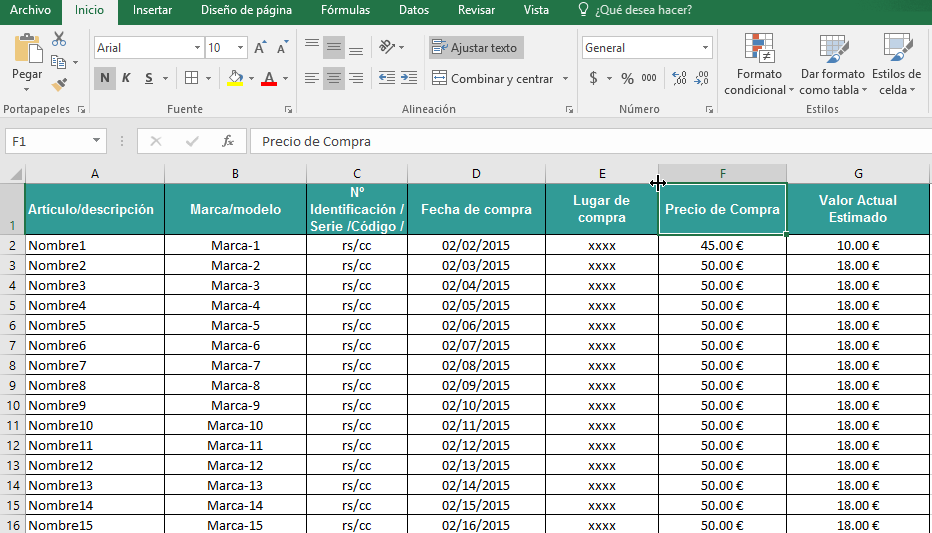Switch to the Fórmulas tab
Screen dimensions: 932x533
(345, 10)
